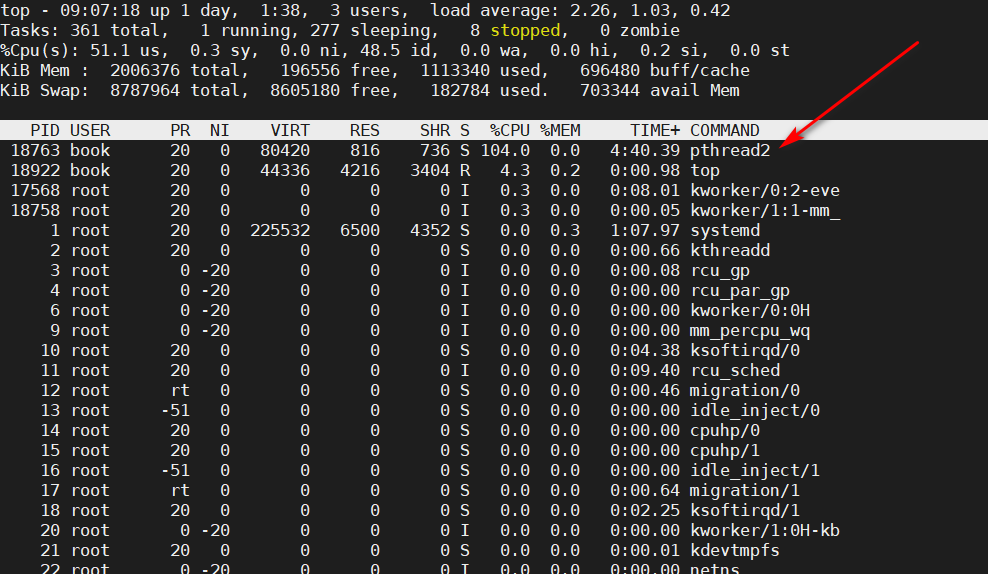
Task: Select the 4216 RES value for top
Action: coord(360,171)
